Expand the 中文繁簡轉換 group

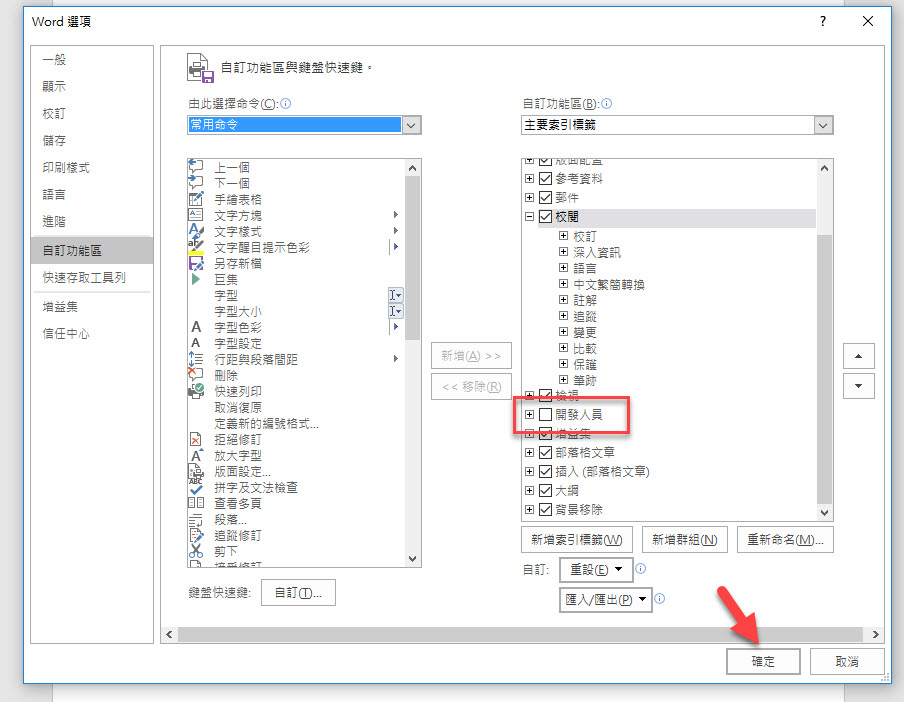[x=564, y=284]
